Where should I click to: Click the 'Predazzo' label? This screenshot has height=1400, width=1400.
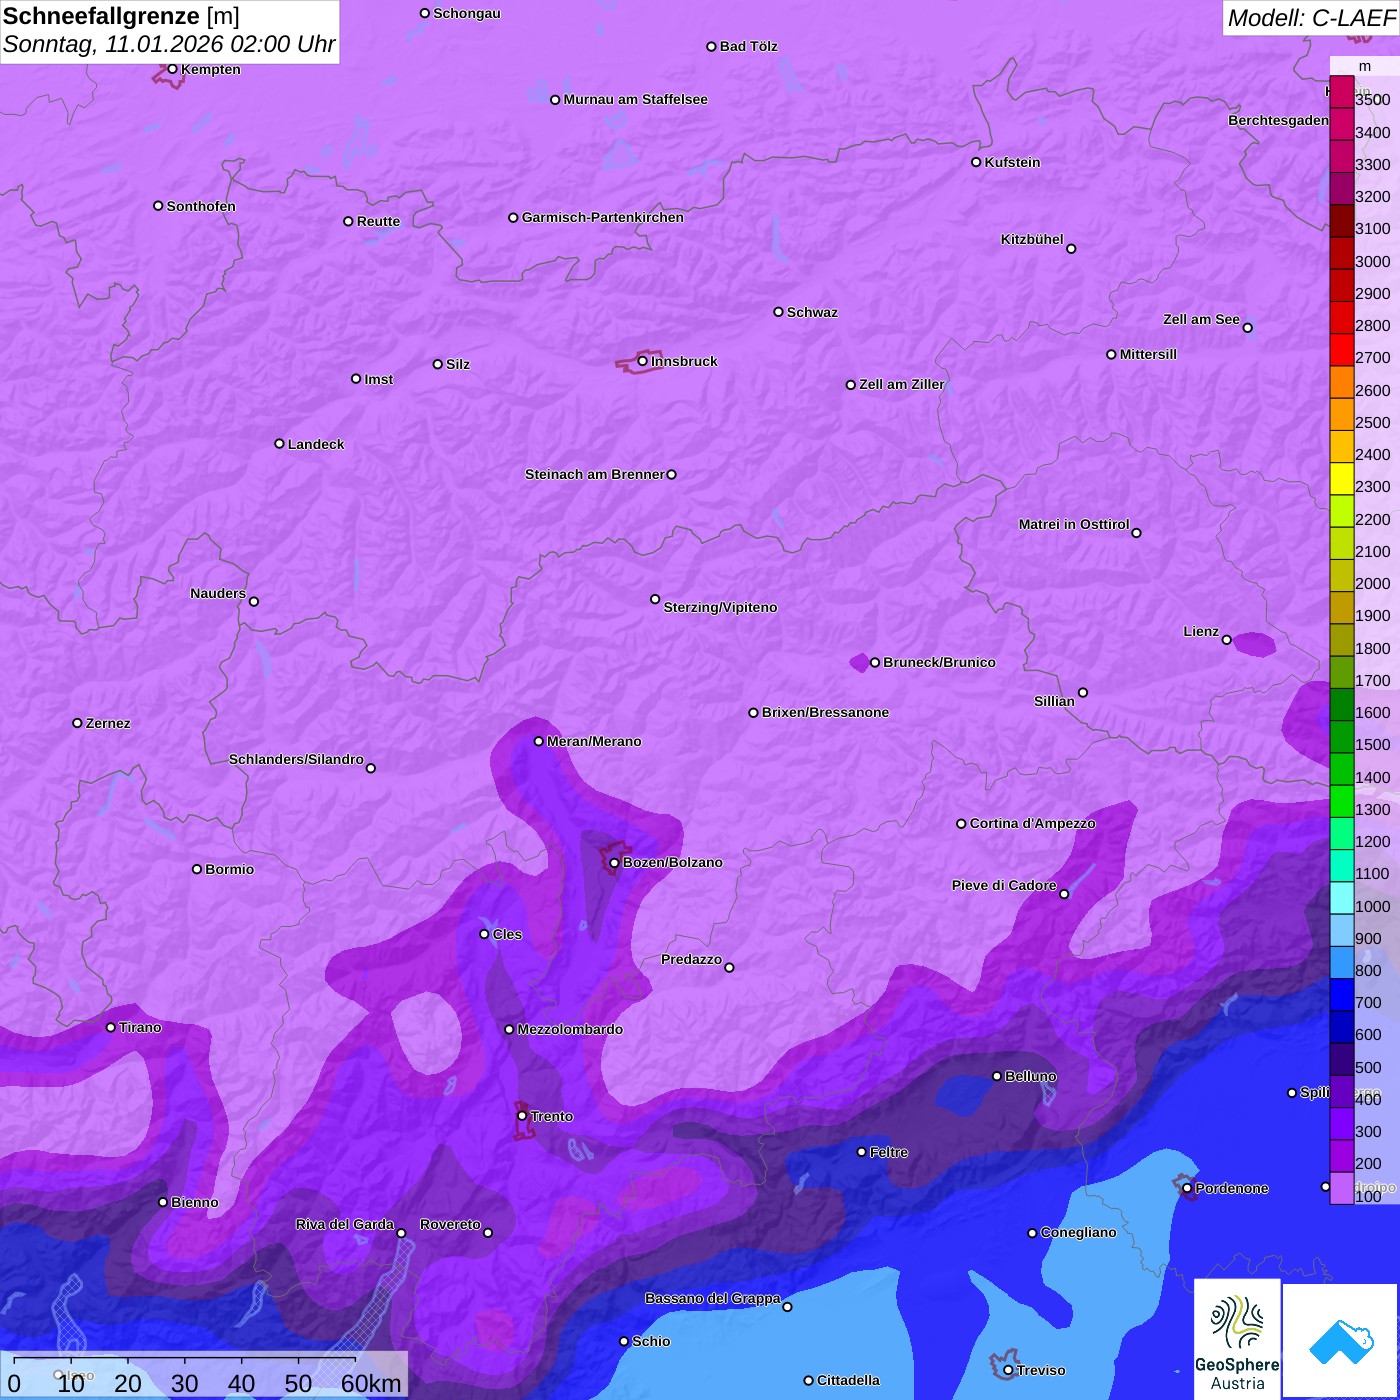click(x=691, y=959)
